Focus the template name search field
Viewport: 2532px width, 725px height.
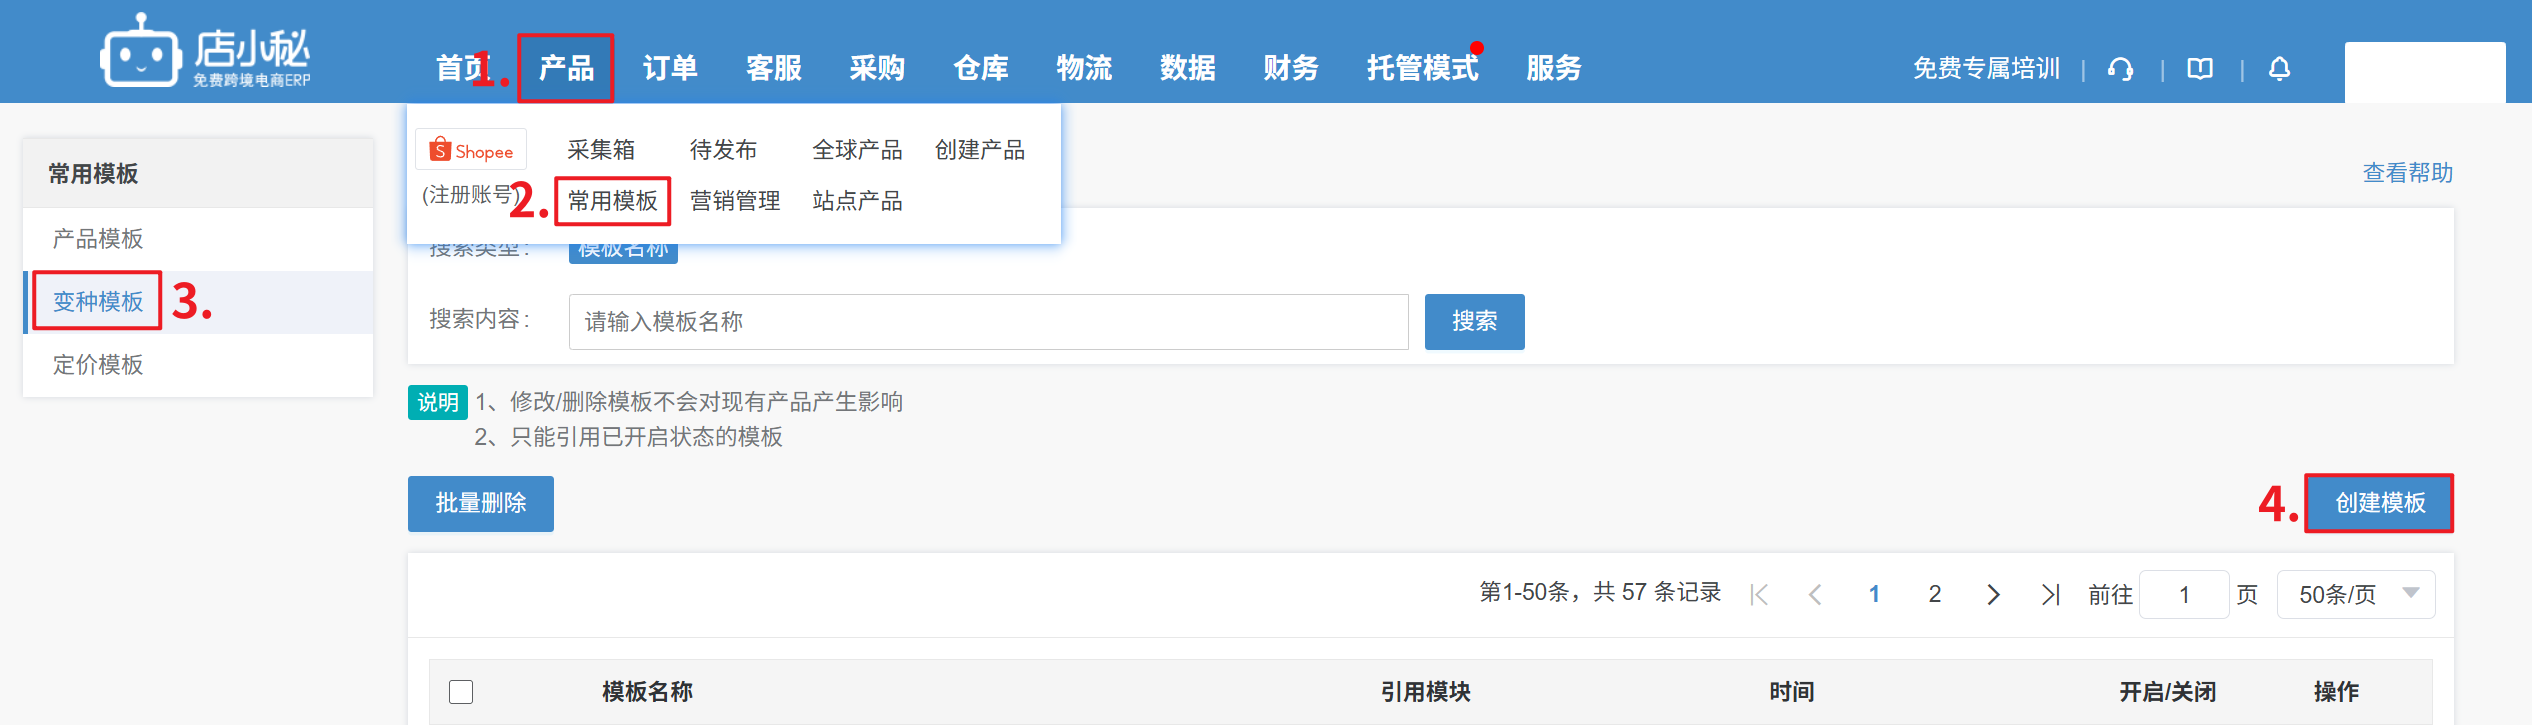point(988,322)
